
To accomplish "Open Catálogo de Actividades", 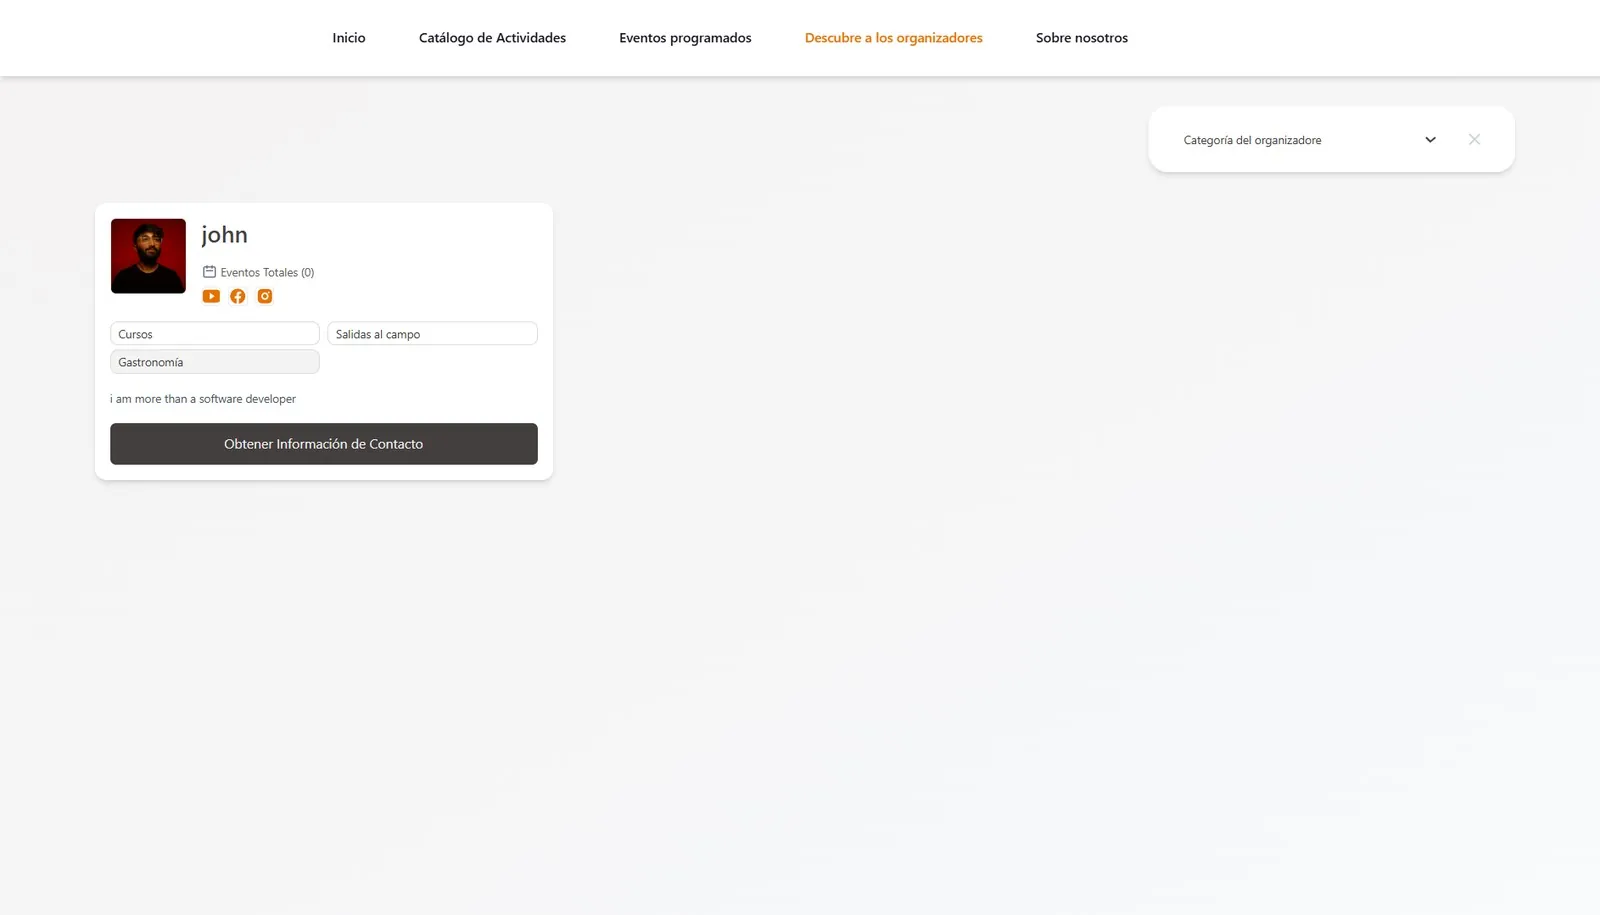I will pos(492,38).
